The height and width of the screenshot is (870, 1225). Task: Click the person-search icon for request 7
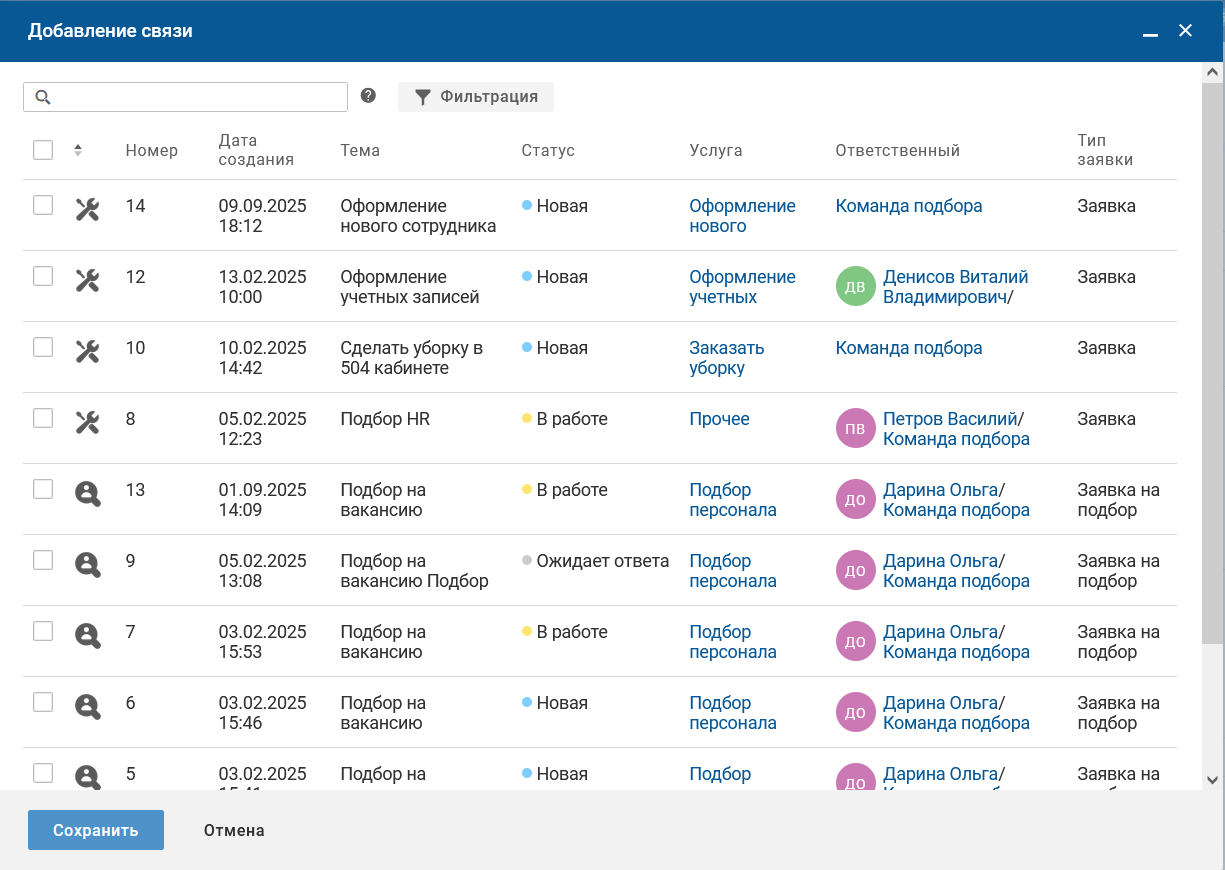(x=88, y=635)
